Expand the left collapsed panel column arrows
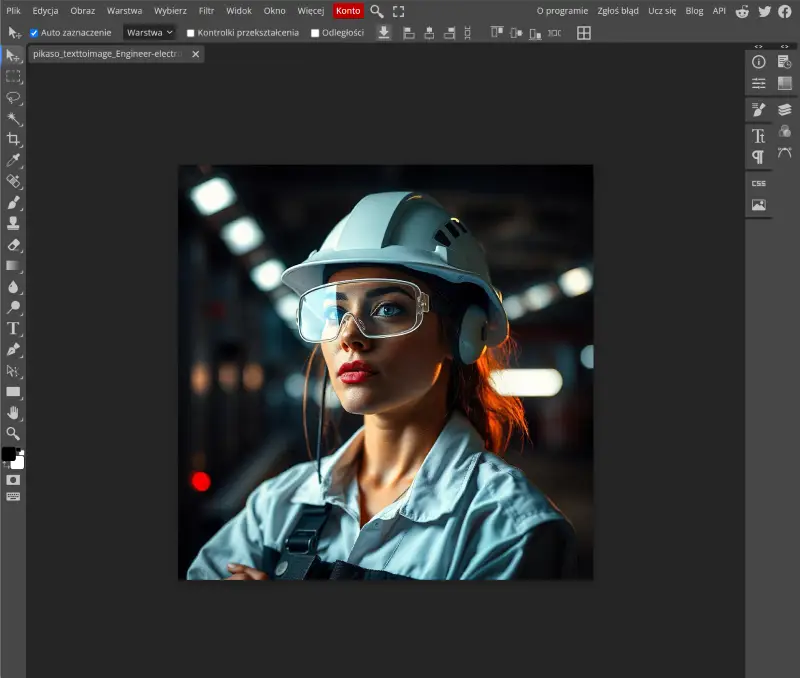Image resolution: width=800 pixels, height=678 pixels. [758, 47]
